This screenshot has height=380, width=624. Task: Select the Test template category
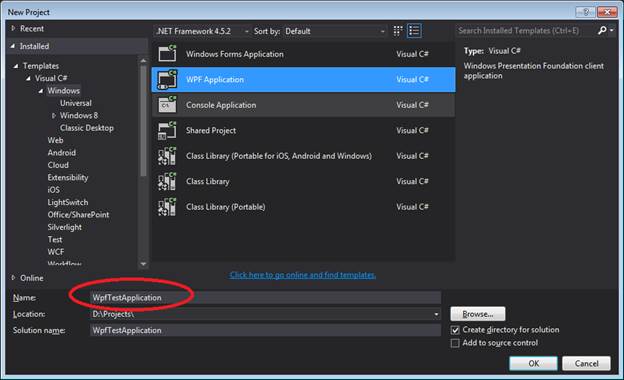point(55,240)
